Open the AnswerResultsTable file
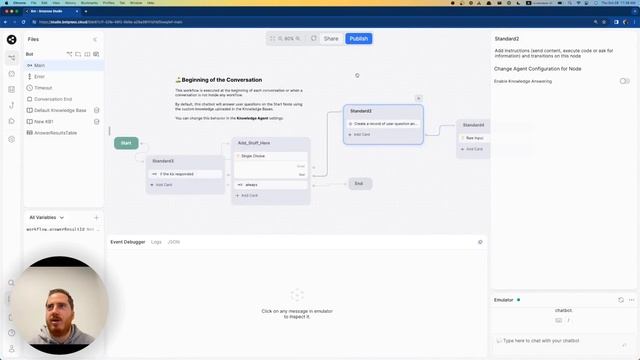 point(64,133)
